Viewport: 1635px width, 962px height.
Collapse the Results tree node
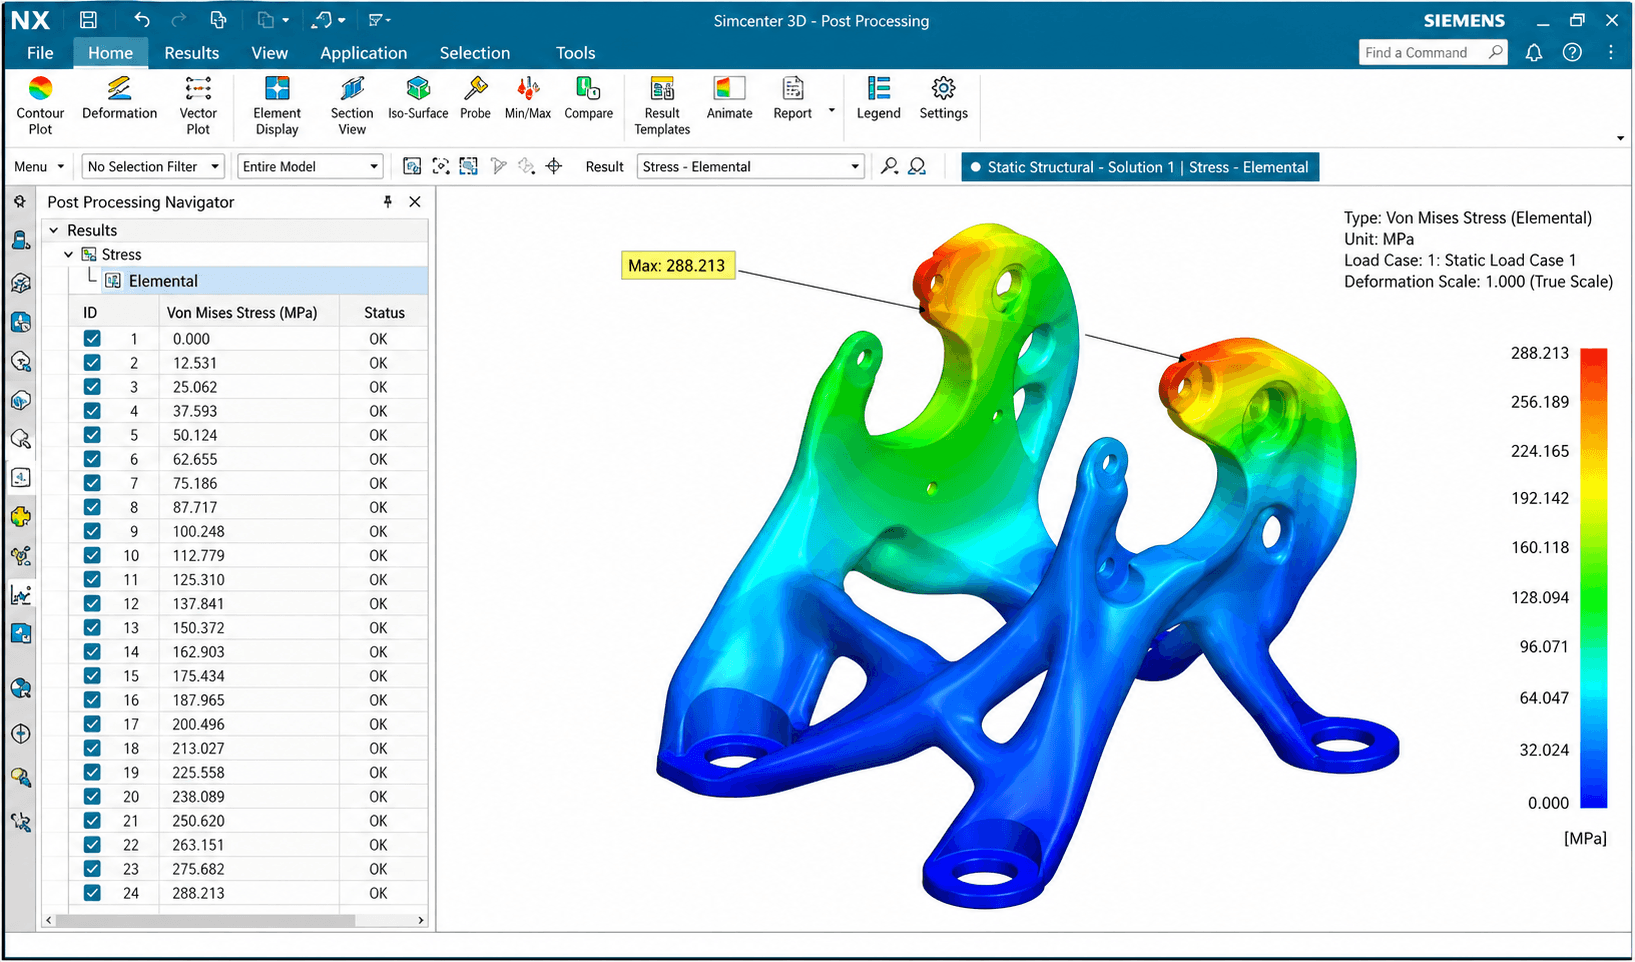(54, 230)
